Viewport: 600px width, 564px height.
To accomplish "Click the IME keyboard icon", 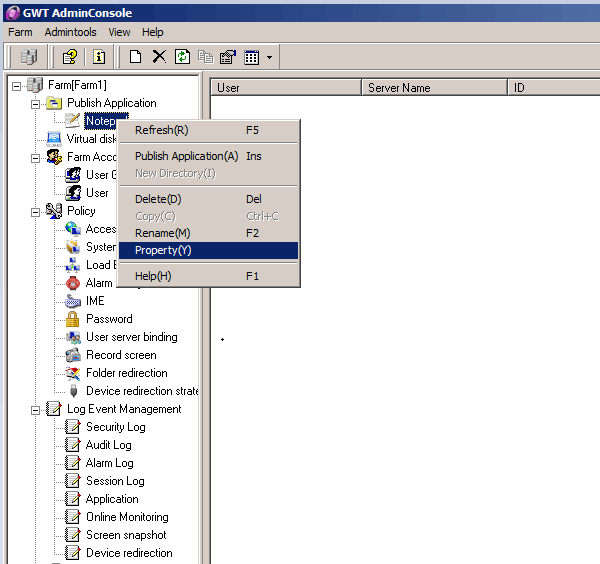I will click(73, 301).
